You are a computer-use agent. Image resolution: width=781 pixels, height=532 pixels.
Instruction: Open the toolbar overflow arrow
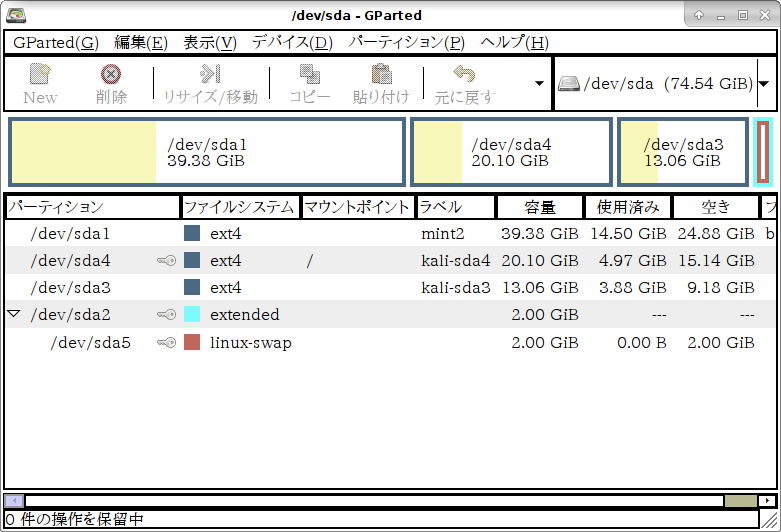tap(539, 83)
